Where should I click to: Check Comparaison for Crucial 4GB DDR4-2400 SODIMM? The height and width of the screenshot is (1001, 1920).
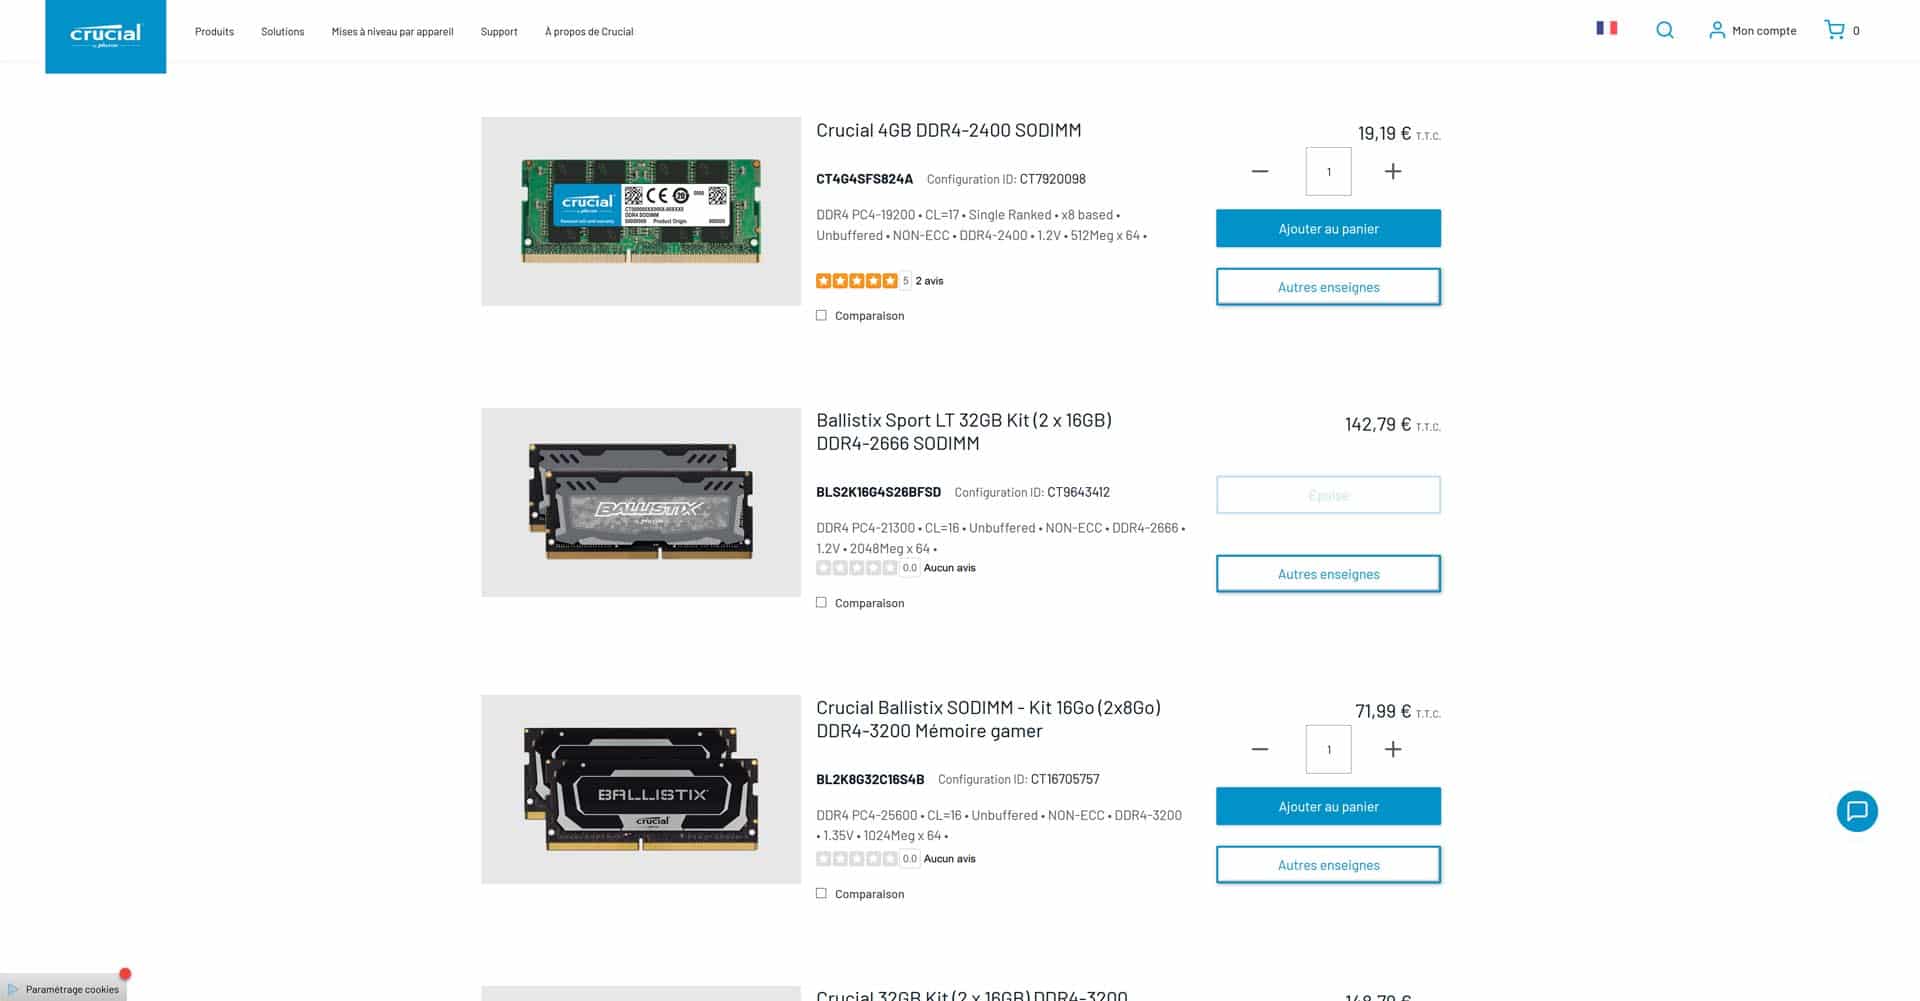coord(821,315)
